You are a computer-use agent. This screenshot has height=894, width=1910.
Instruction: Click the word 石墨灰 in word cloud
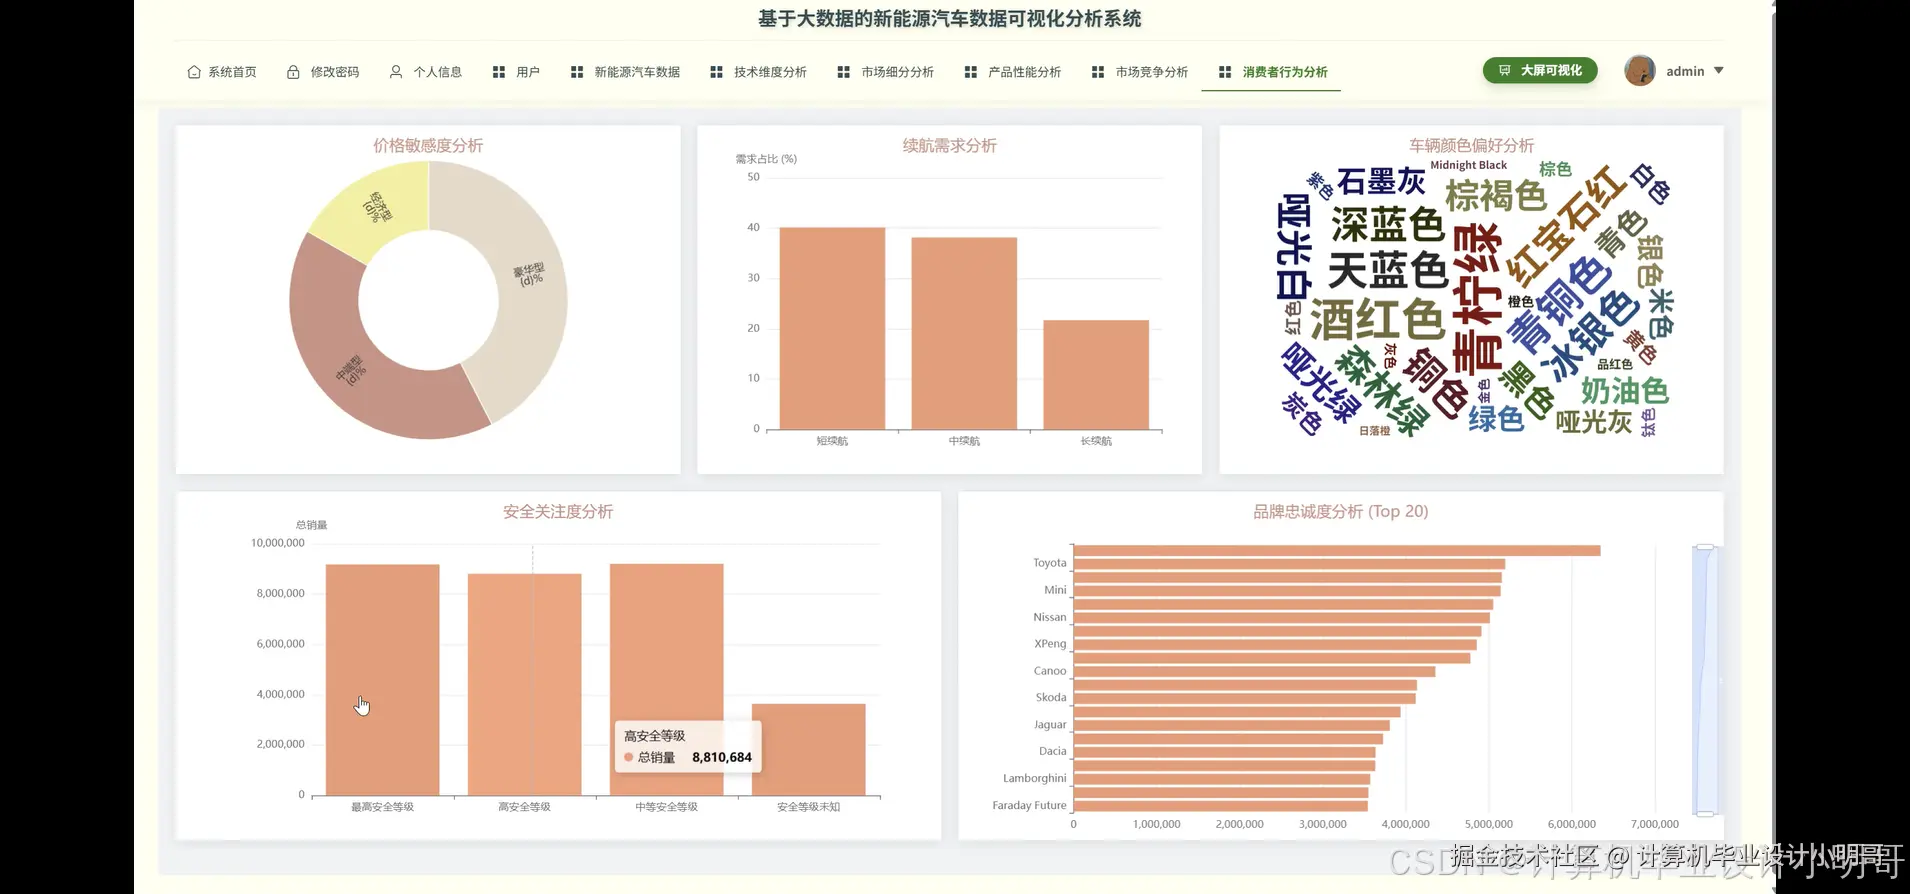pyautogui.click(x=1381, y=181)
